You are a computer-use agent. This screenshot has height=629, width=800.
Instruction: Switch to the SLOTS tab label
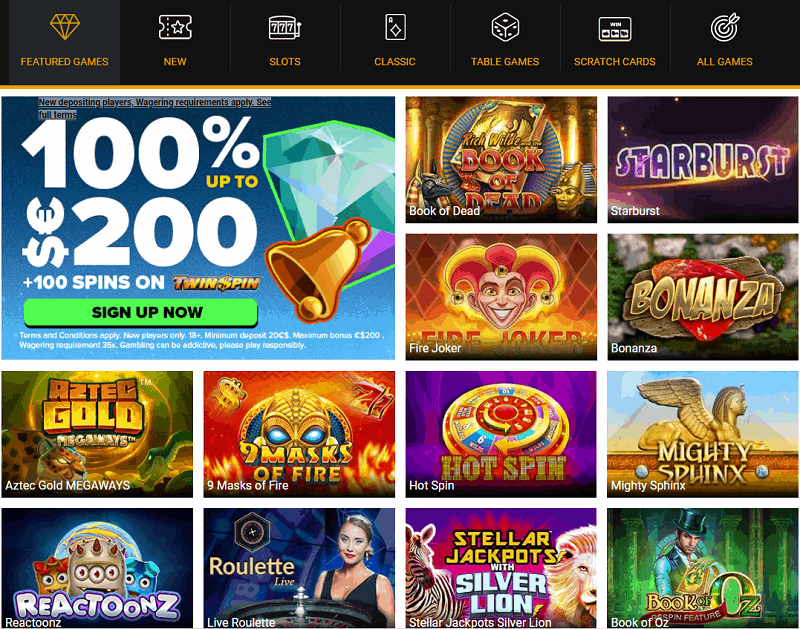(x=285, y=62)
